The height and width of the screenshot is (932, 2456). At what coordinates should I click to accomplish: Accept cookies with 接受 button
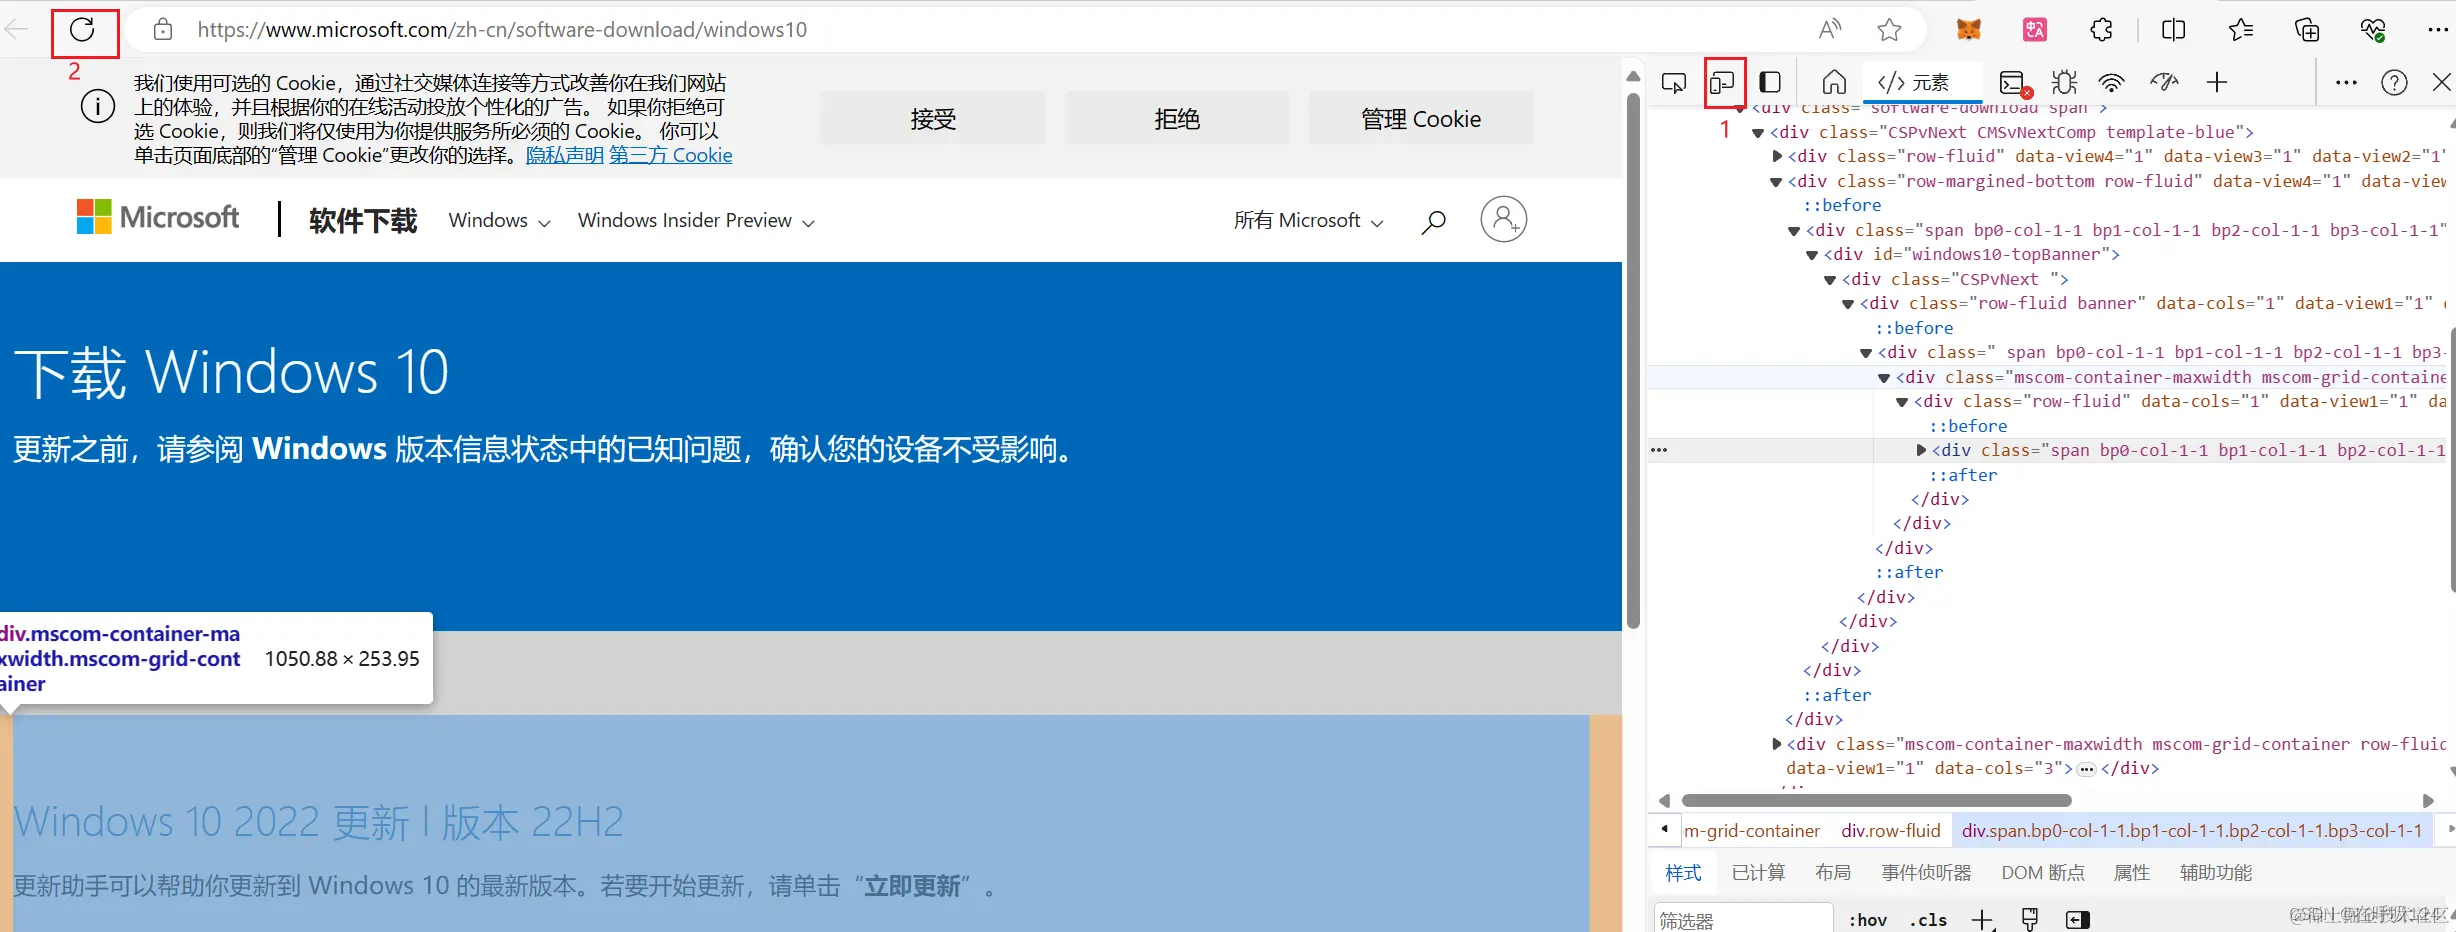933,118
